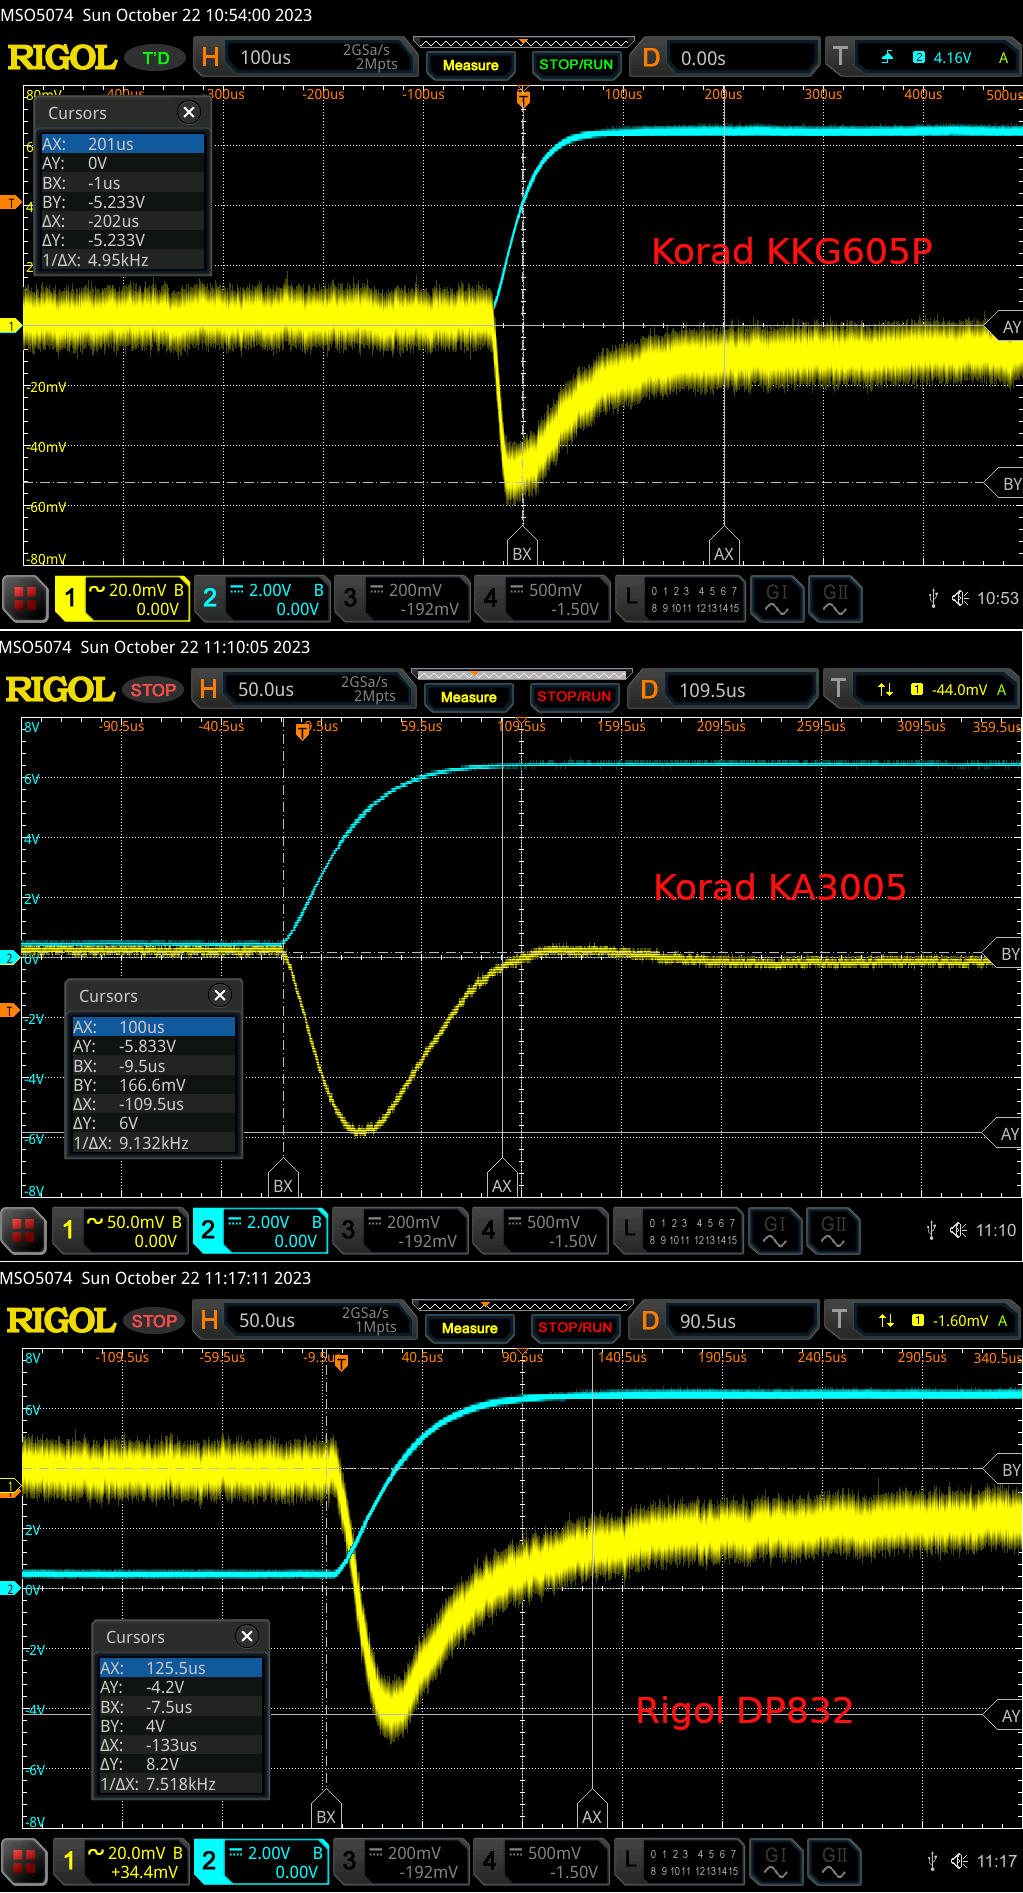This screenshot has height=1893, width=1023.
Task: Click RIGOL logo in KKG605P capture
Action: pyautogui.click(x=62, y=58)
